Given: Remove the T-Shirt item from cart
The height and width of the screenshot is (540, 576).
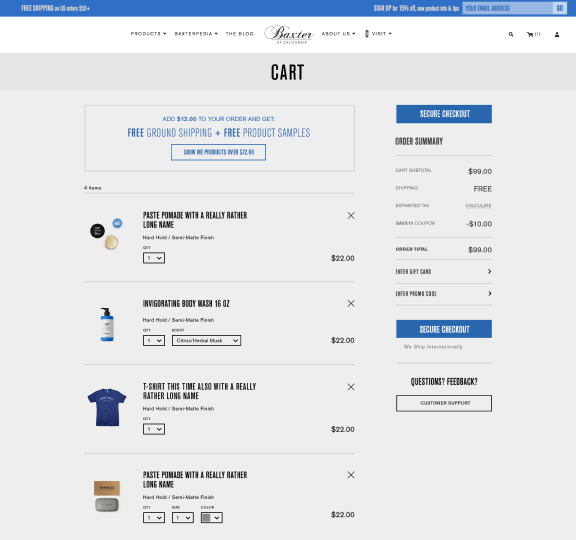Looking at the screenshot, I should [x=351, y=387].
